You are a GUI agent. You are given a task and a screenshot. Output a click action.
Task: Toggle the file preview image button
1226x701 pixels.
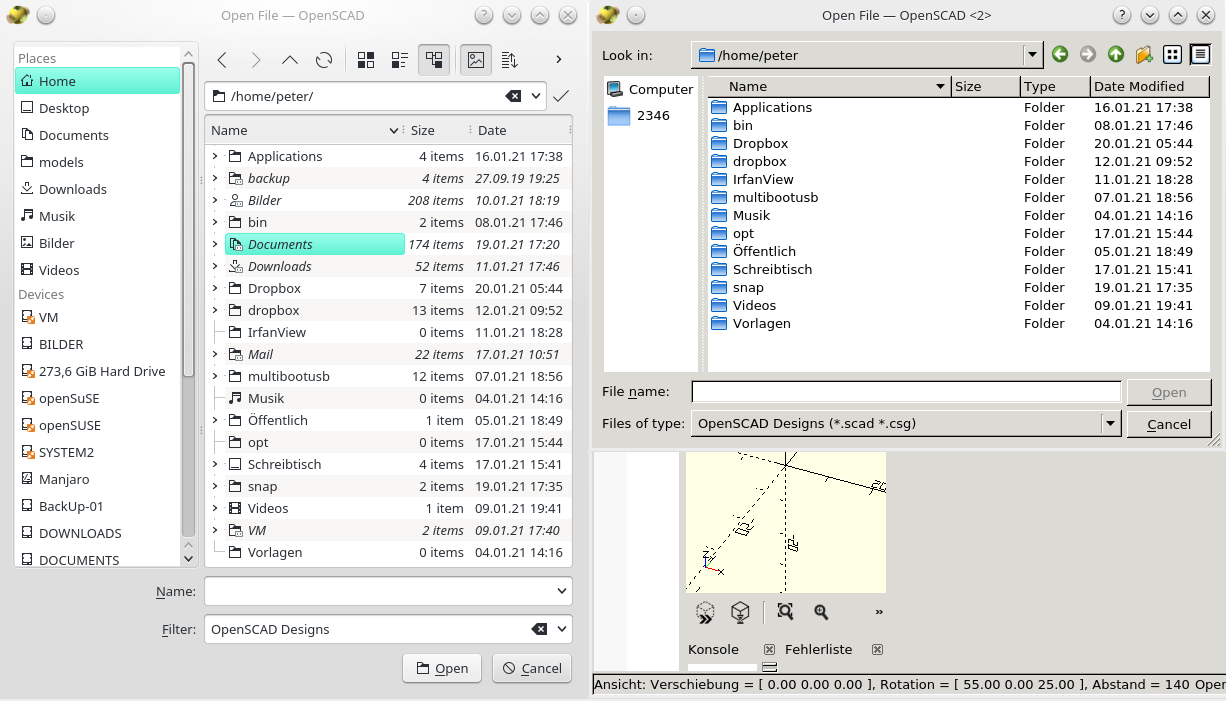coord(476,60)
